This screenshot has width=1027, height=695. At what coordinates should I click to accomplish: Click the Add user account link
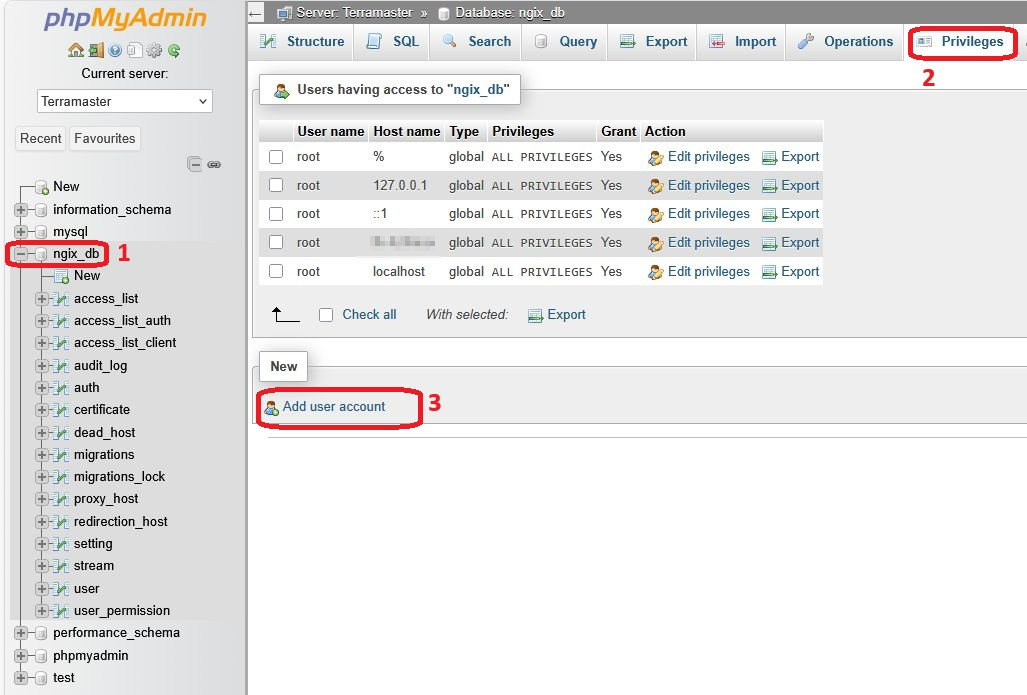(333, 407)
